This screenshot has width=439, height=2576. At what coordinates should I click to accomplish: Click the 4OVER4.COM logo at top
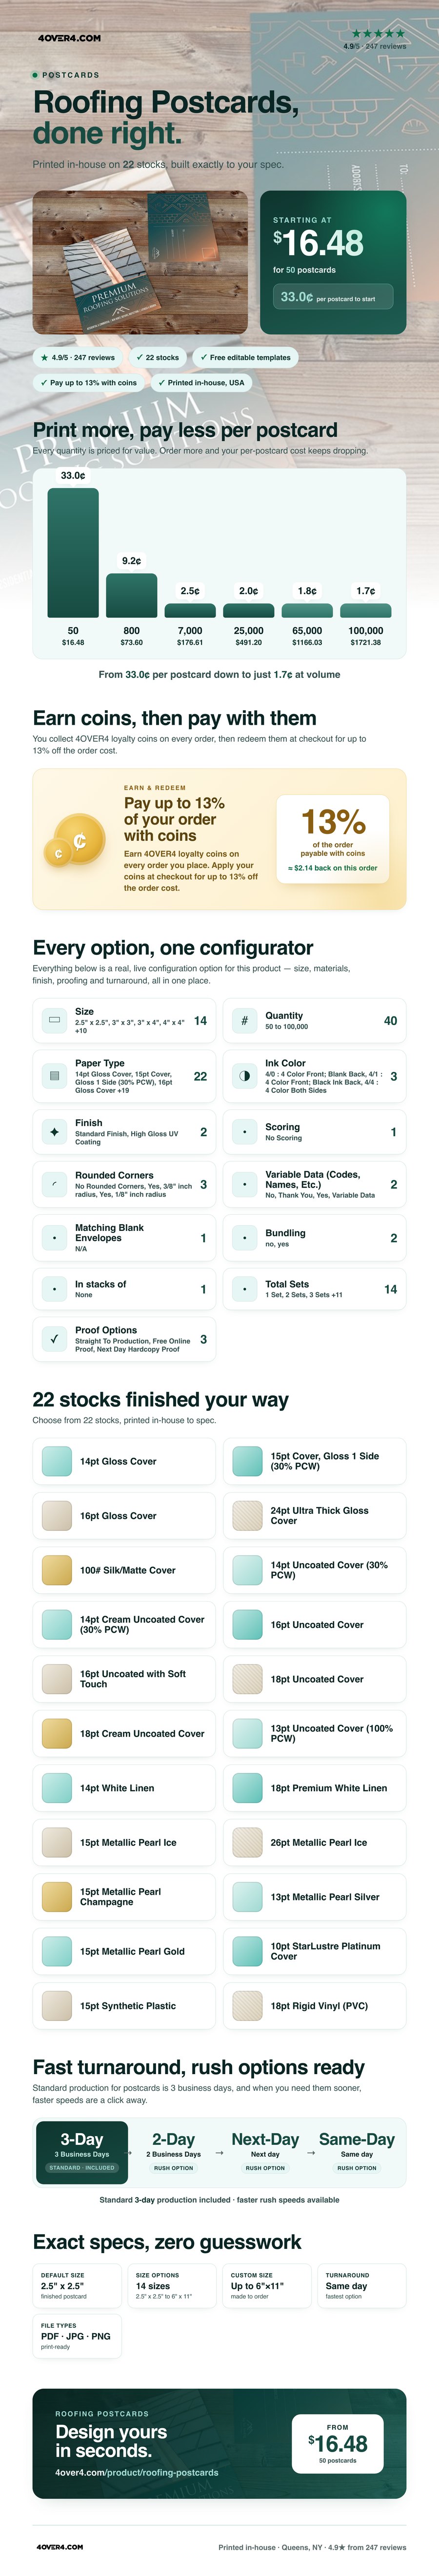tap(69, 38)
